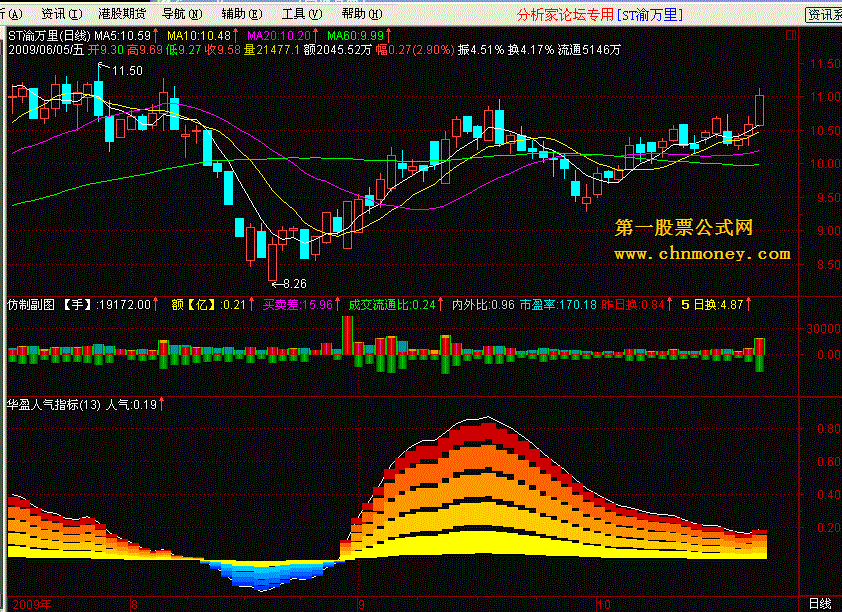Click the 华盈人气指标(13) indicator title
842x612 pixels.
pyautogui.click(x=54, y=405)
